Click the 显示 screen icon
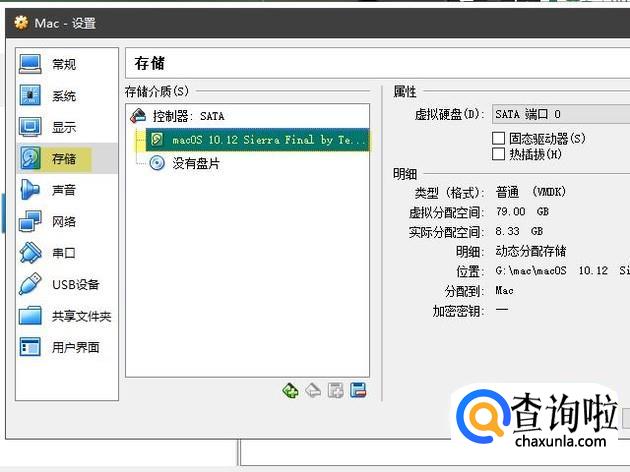The image size is (630, 472). coord(30,127)
